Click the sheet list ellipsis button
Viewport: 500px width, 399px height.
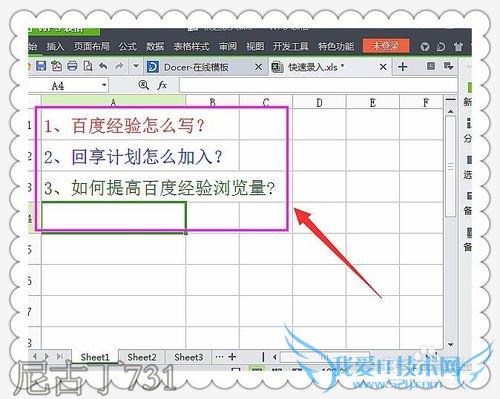click(x=219, y=357)
